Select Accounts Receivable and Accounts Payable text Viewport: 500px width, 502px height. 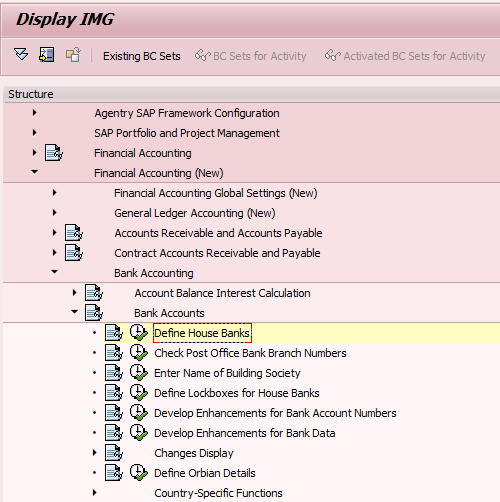[218, 233]
